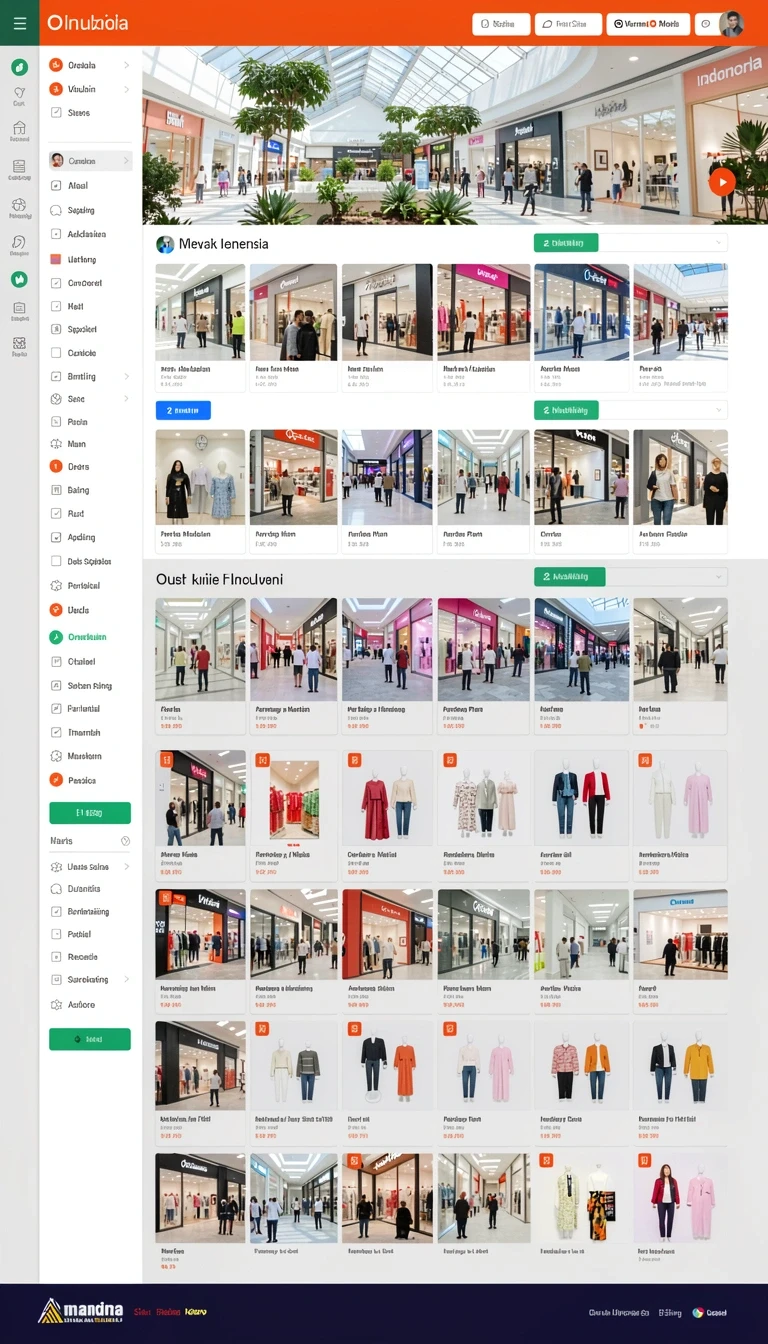
Task: Open the dropdown beside Oust kiirie Flnoulveni heading
Action: click(x=667, y=576)
